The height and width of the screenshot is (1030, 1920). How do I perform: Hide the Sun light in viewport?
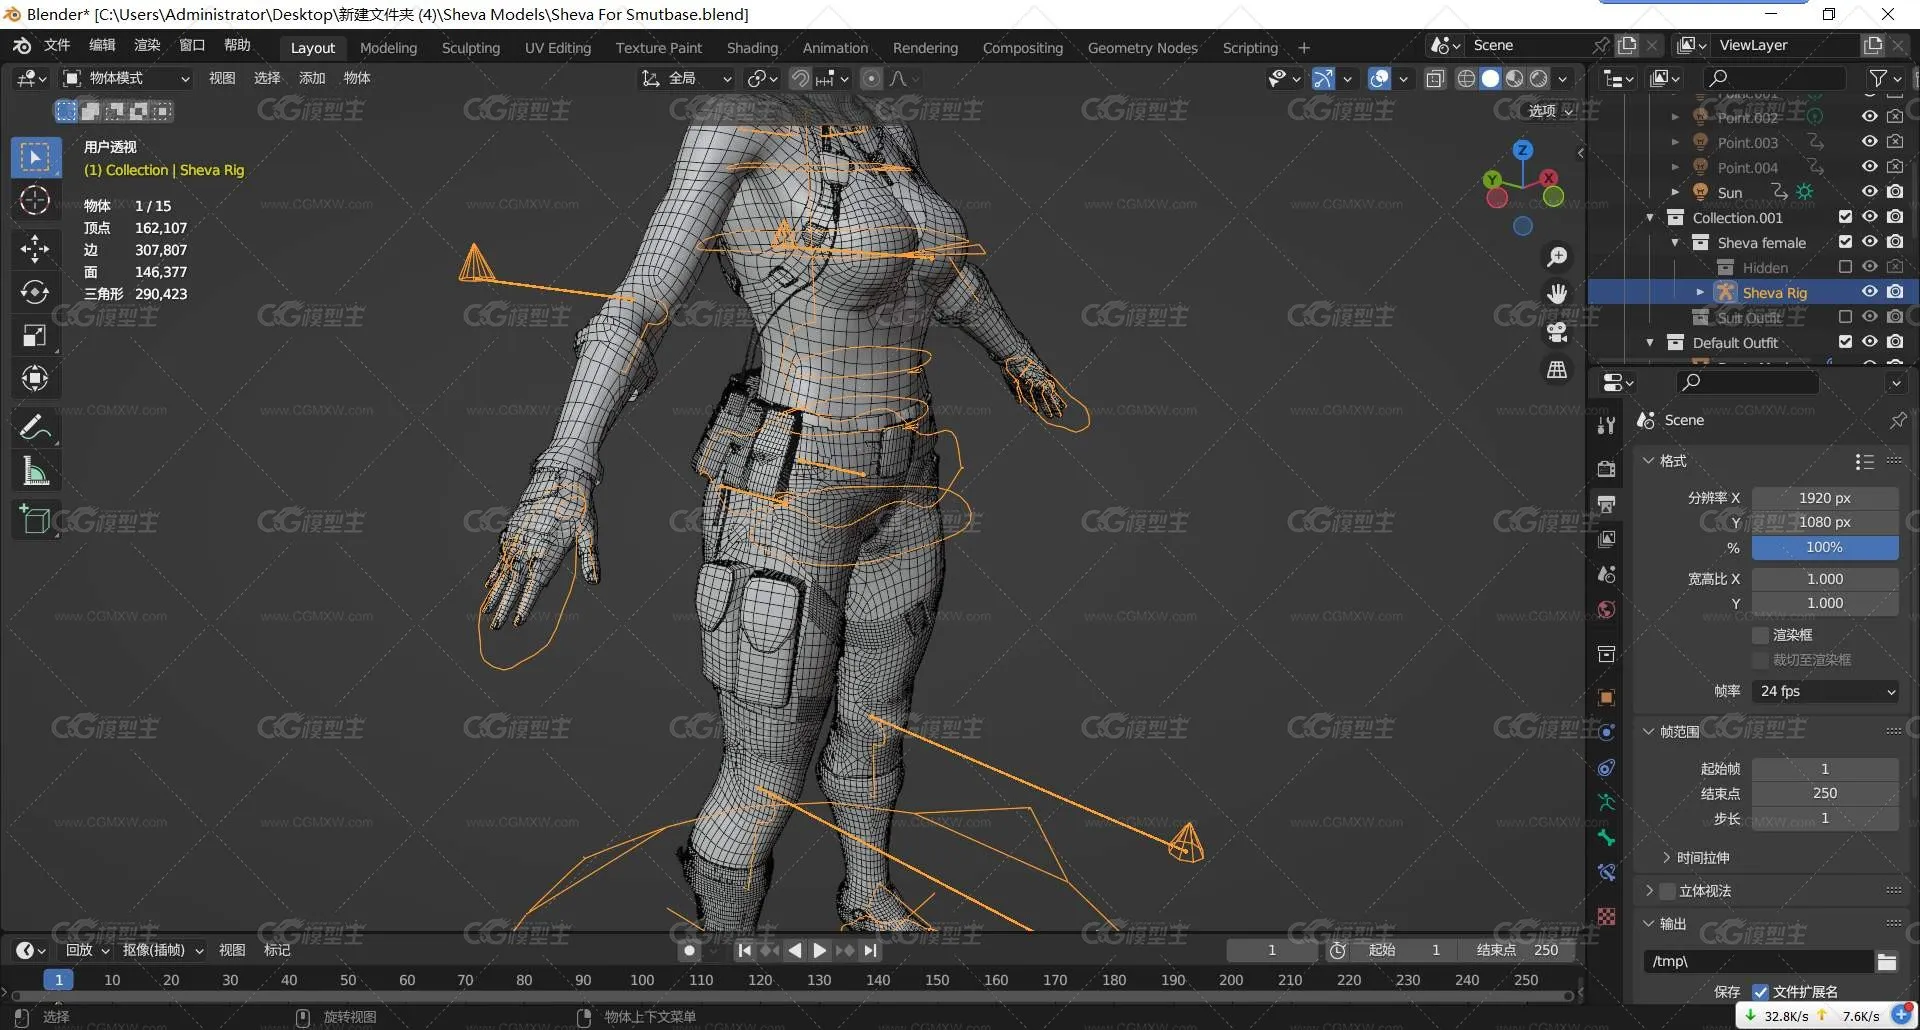point(1869,192)
